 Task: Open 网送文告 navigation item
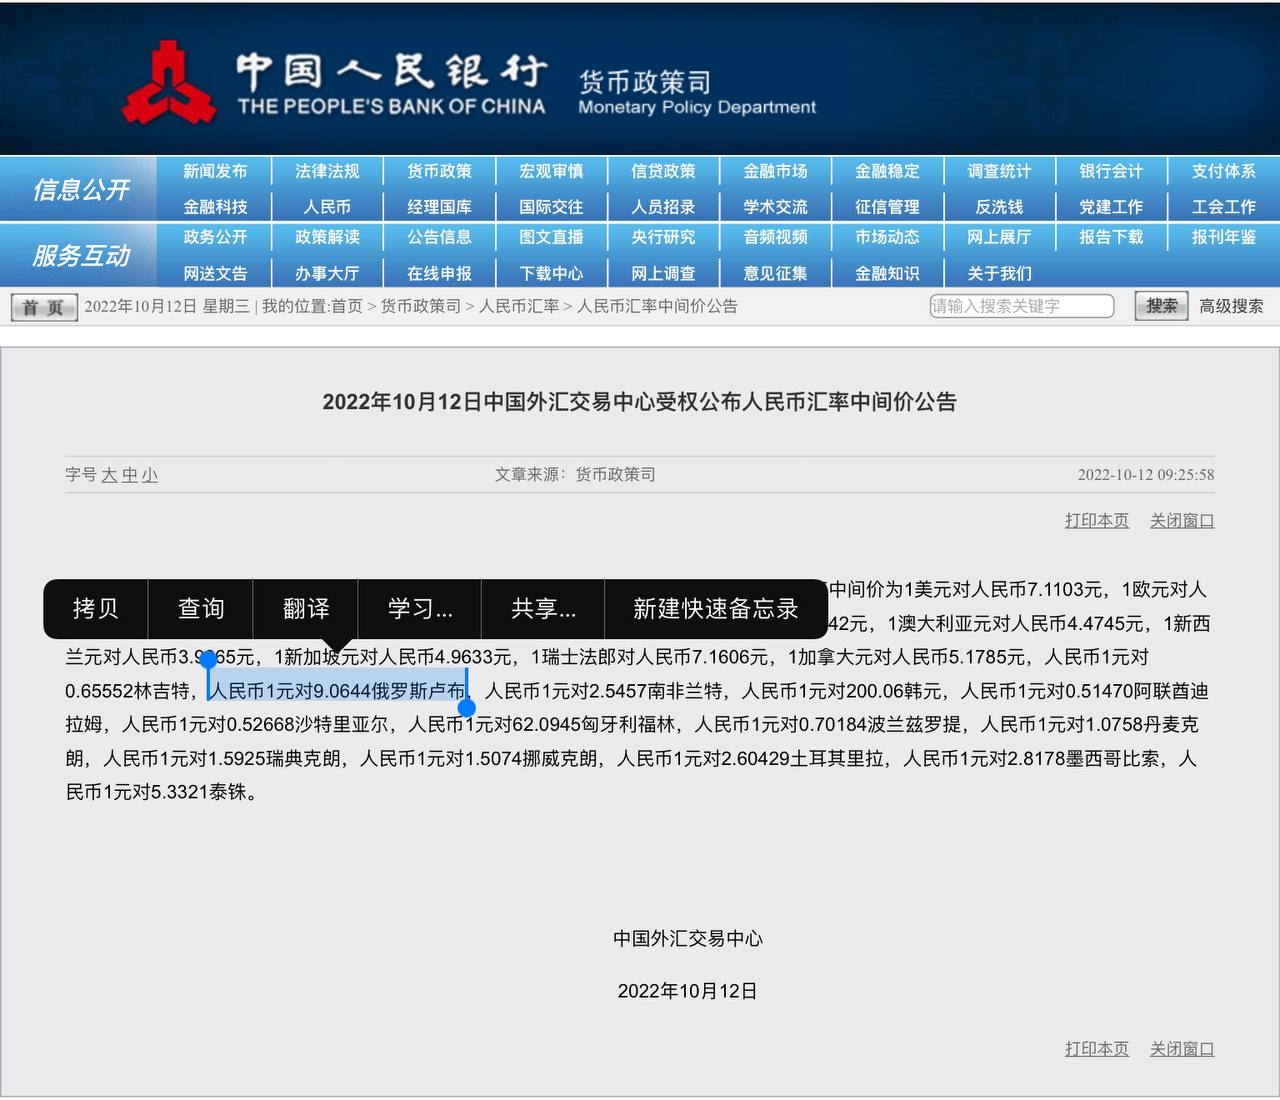215,273
